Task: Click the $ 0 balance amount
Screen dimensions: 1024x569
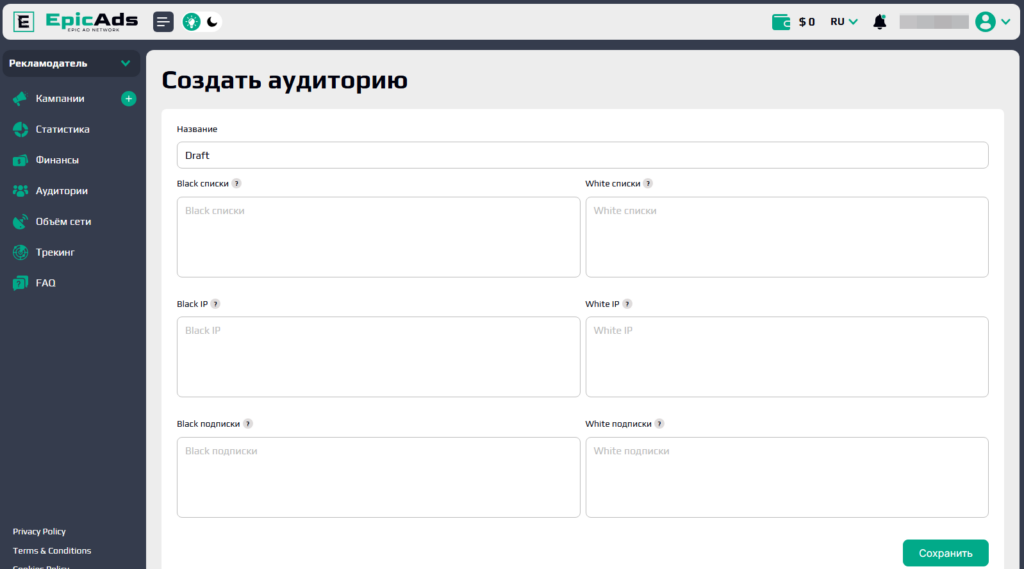Action: (x=807, y=22)
